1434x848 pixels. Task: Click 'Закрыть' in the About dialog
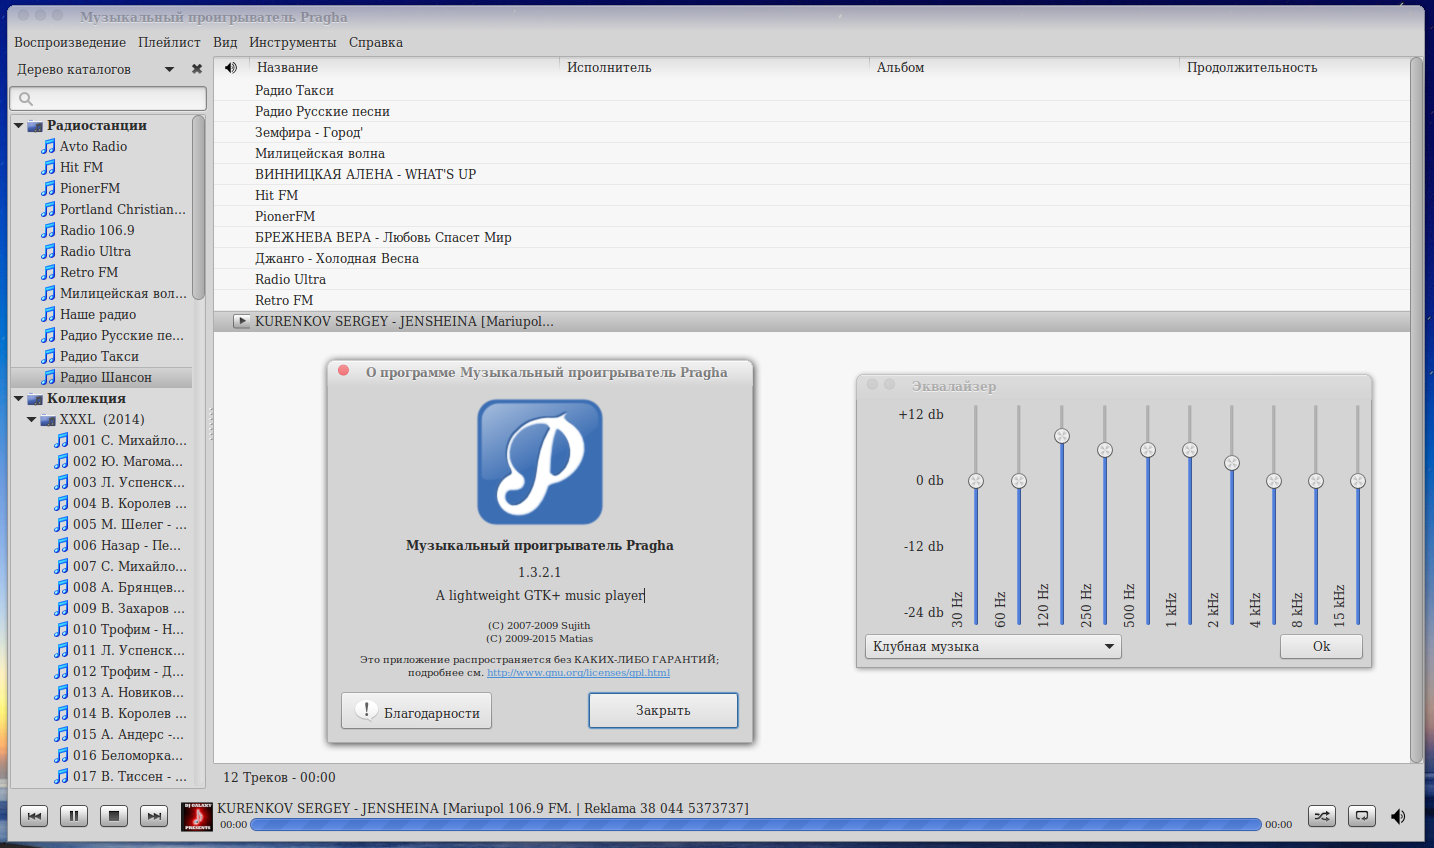pyautogui.click(x=663, y=710)
